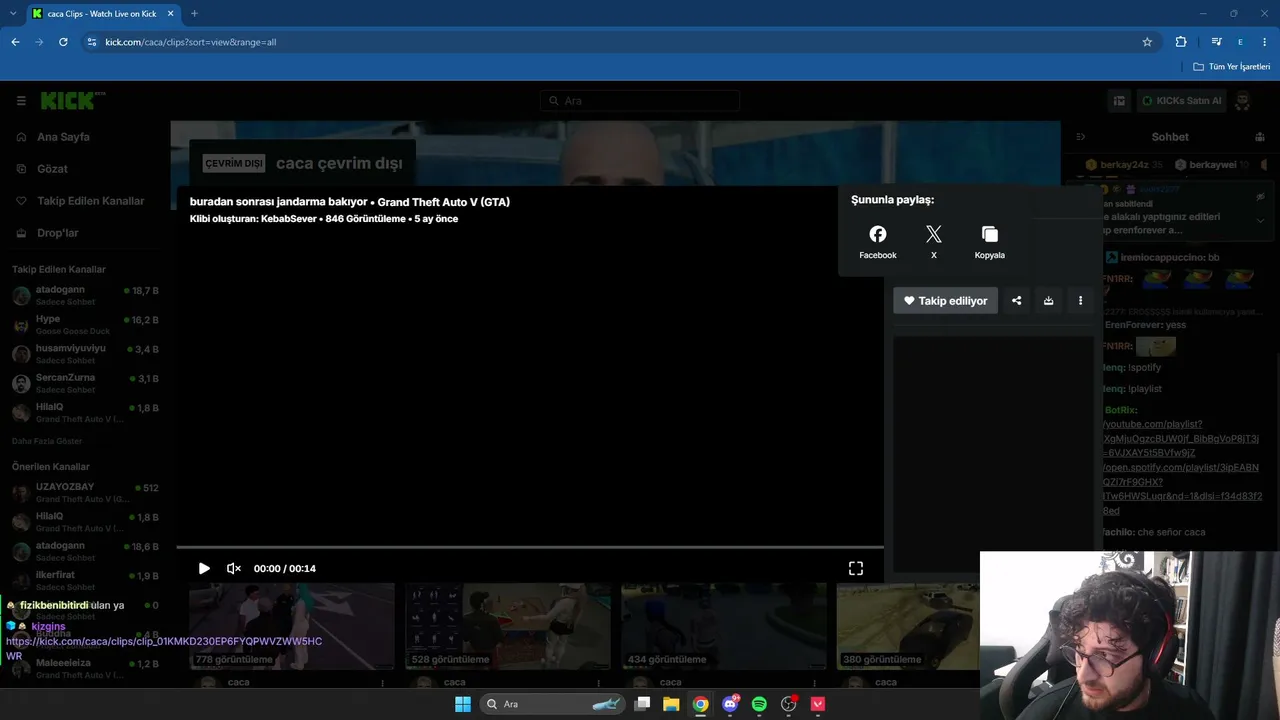This screenshot has width=1280, height=720.
Task: Unmute the clip audio
Action: pyautogui.click(x=234, y=568)
